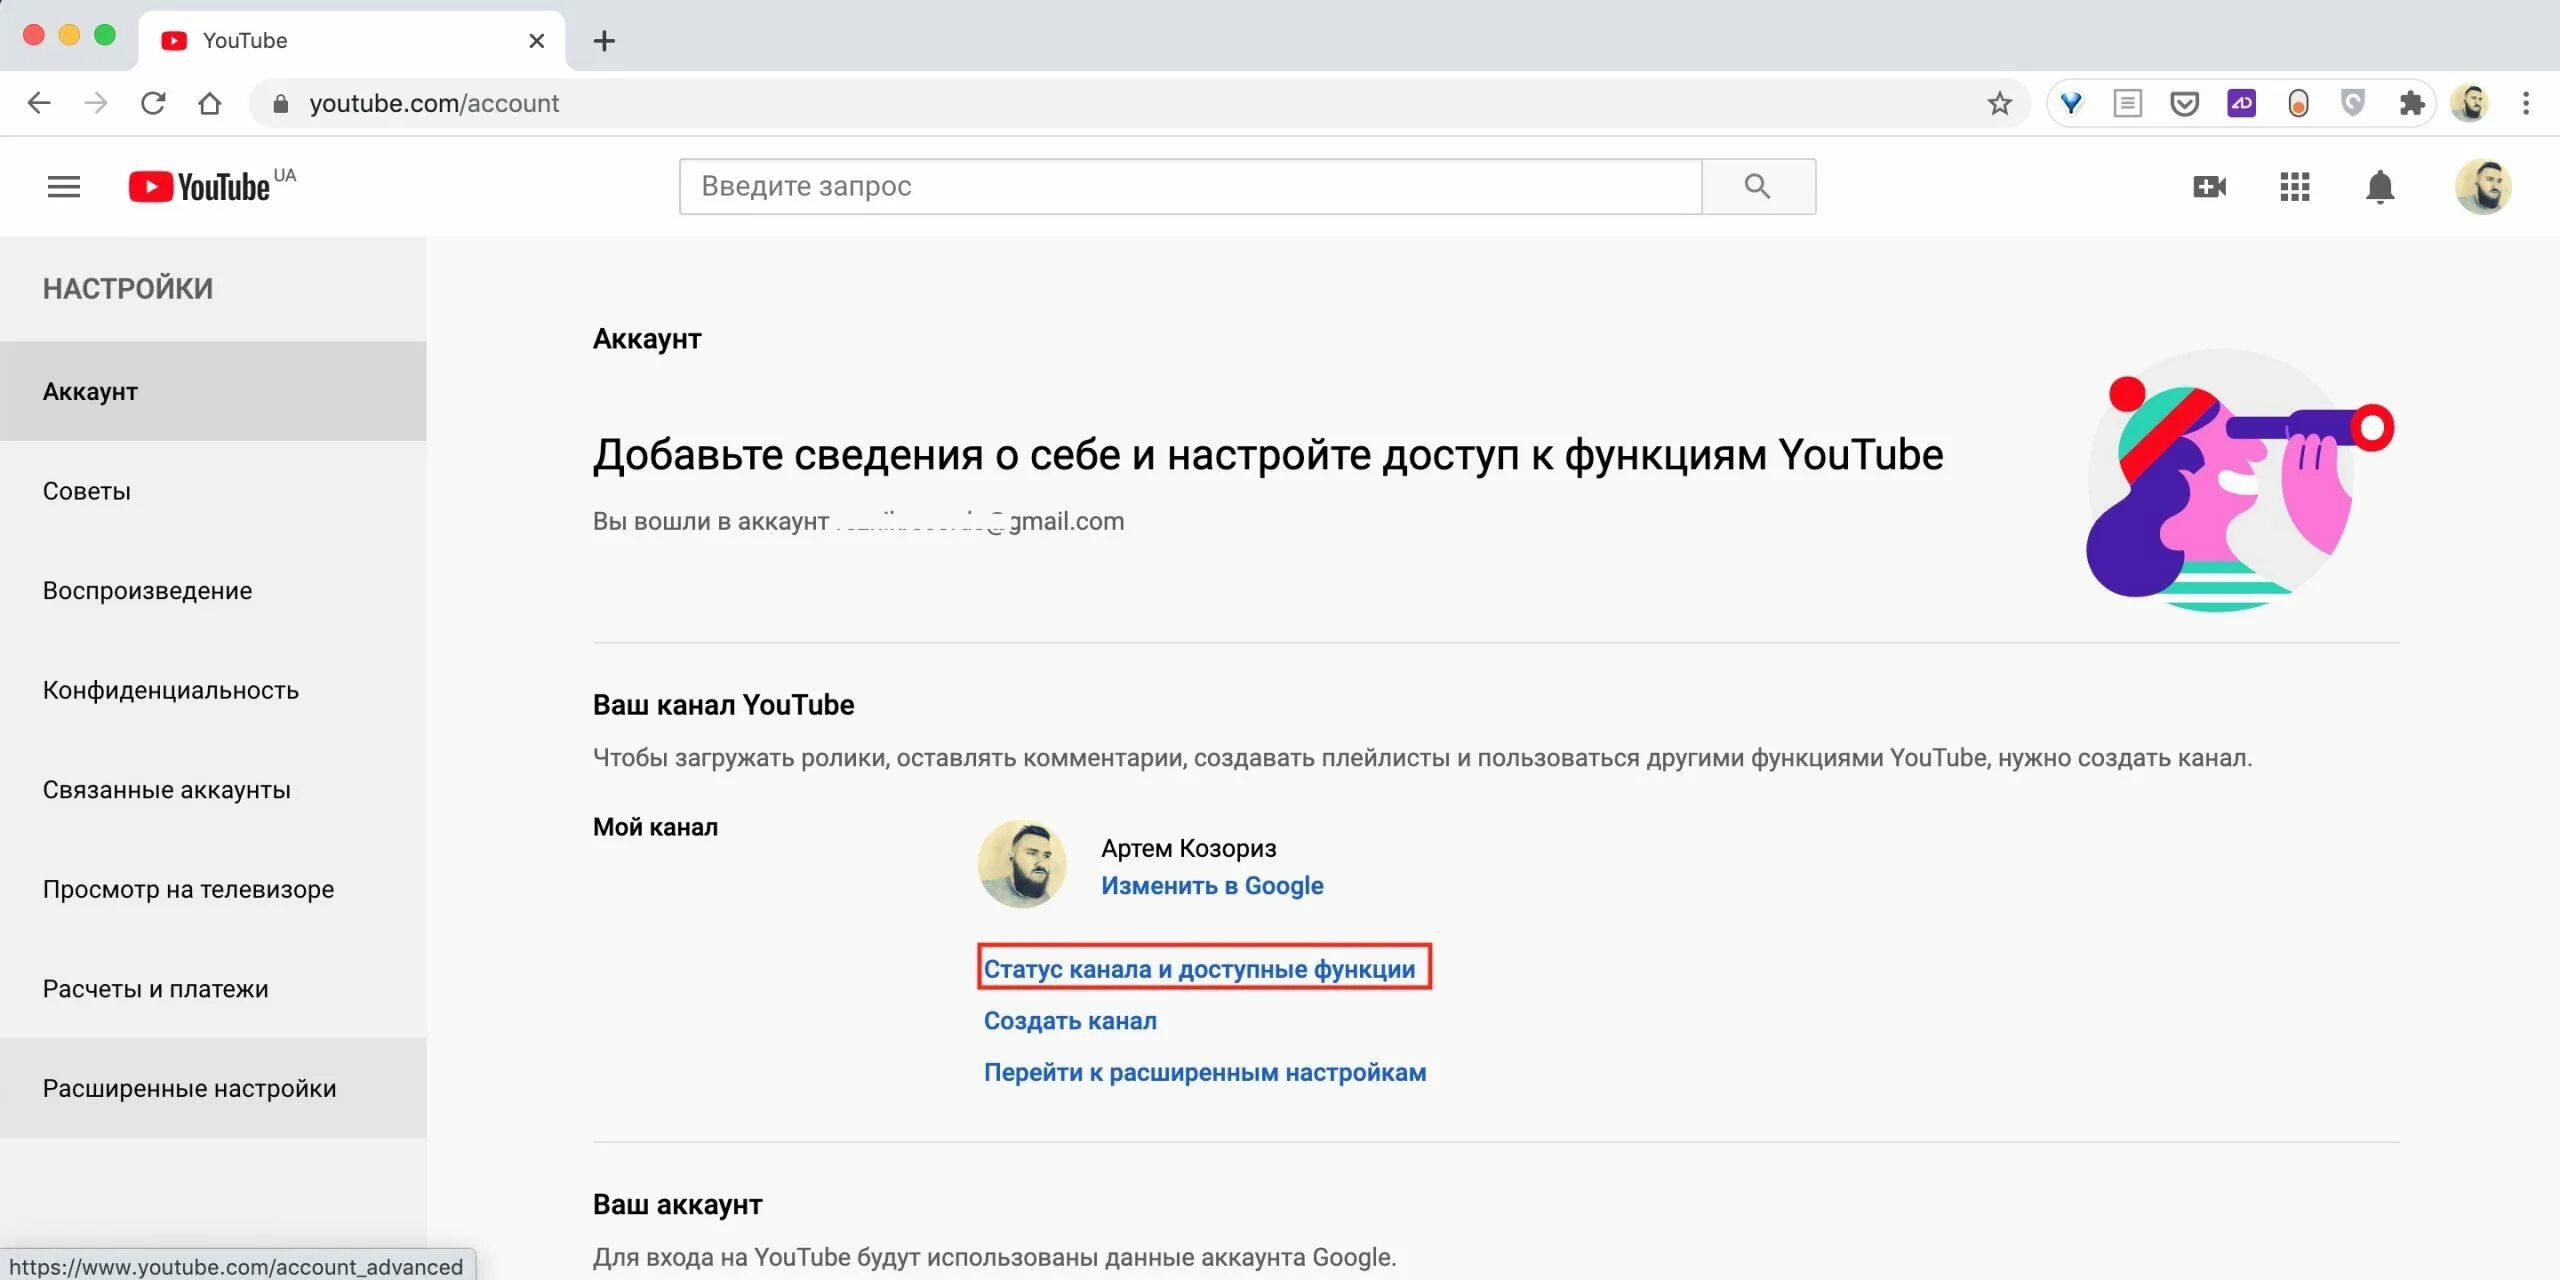Screen dimensions: 2560x1280
Task: Open Связанные аккаунты section
Action: tap(213, 789)
